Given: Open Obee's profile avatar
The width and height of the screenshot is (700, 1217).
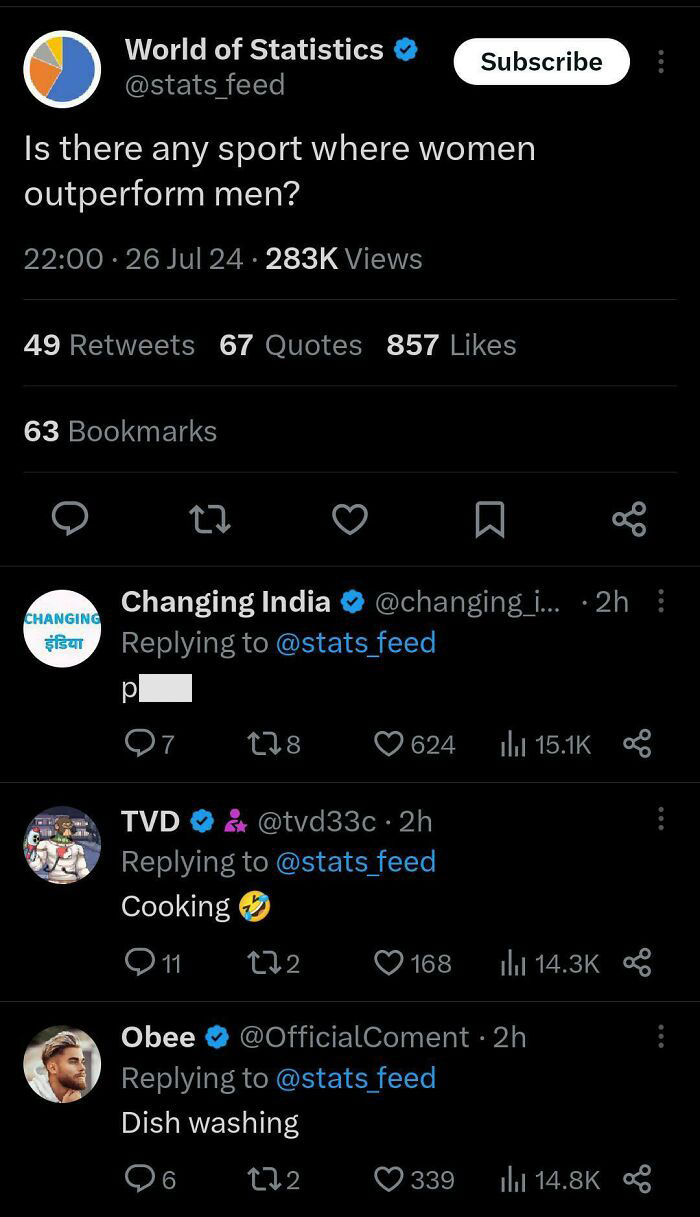Looking at the screenshot, I should coord(62,1065).
